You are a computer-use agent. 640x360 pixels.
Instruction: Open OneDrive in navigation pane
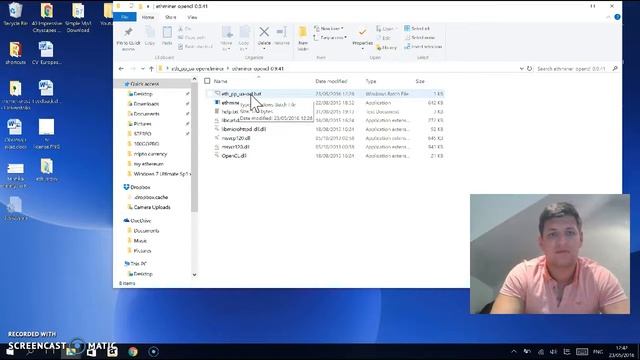(141, 220)
